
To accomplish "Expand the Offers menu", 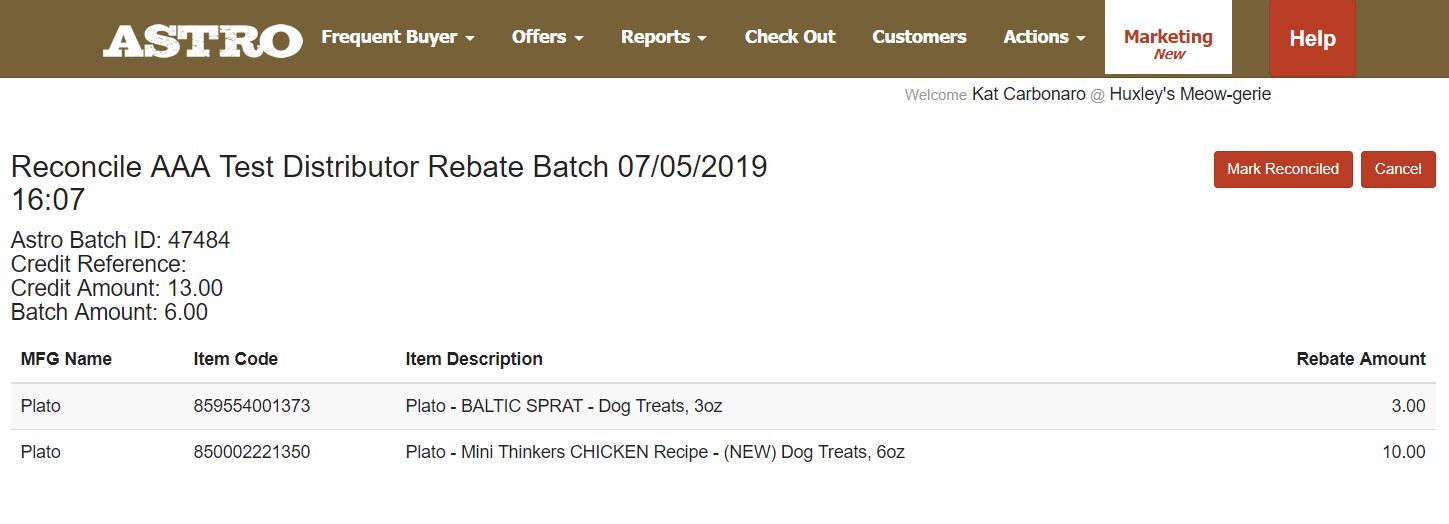I will 547,37.
